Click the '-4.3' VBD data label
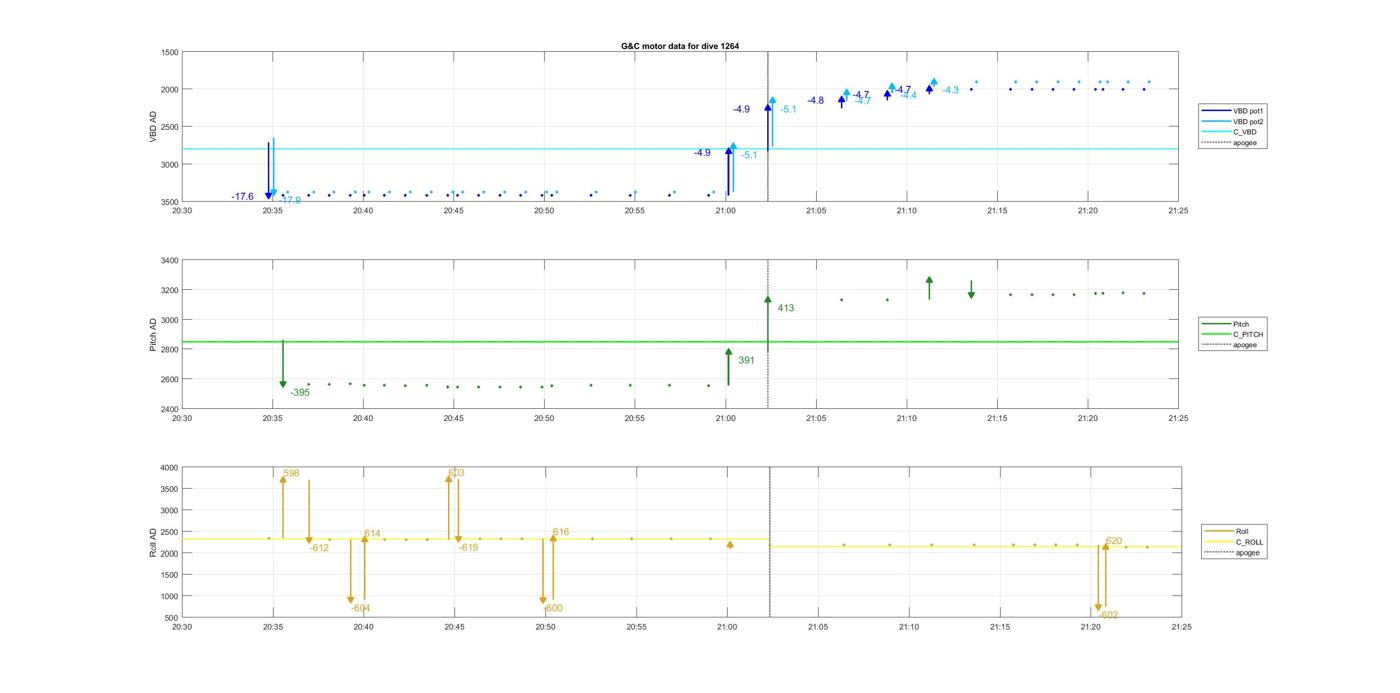 point(950,90)
